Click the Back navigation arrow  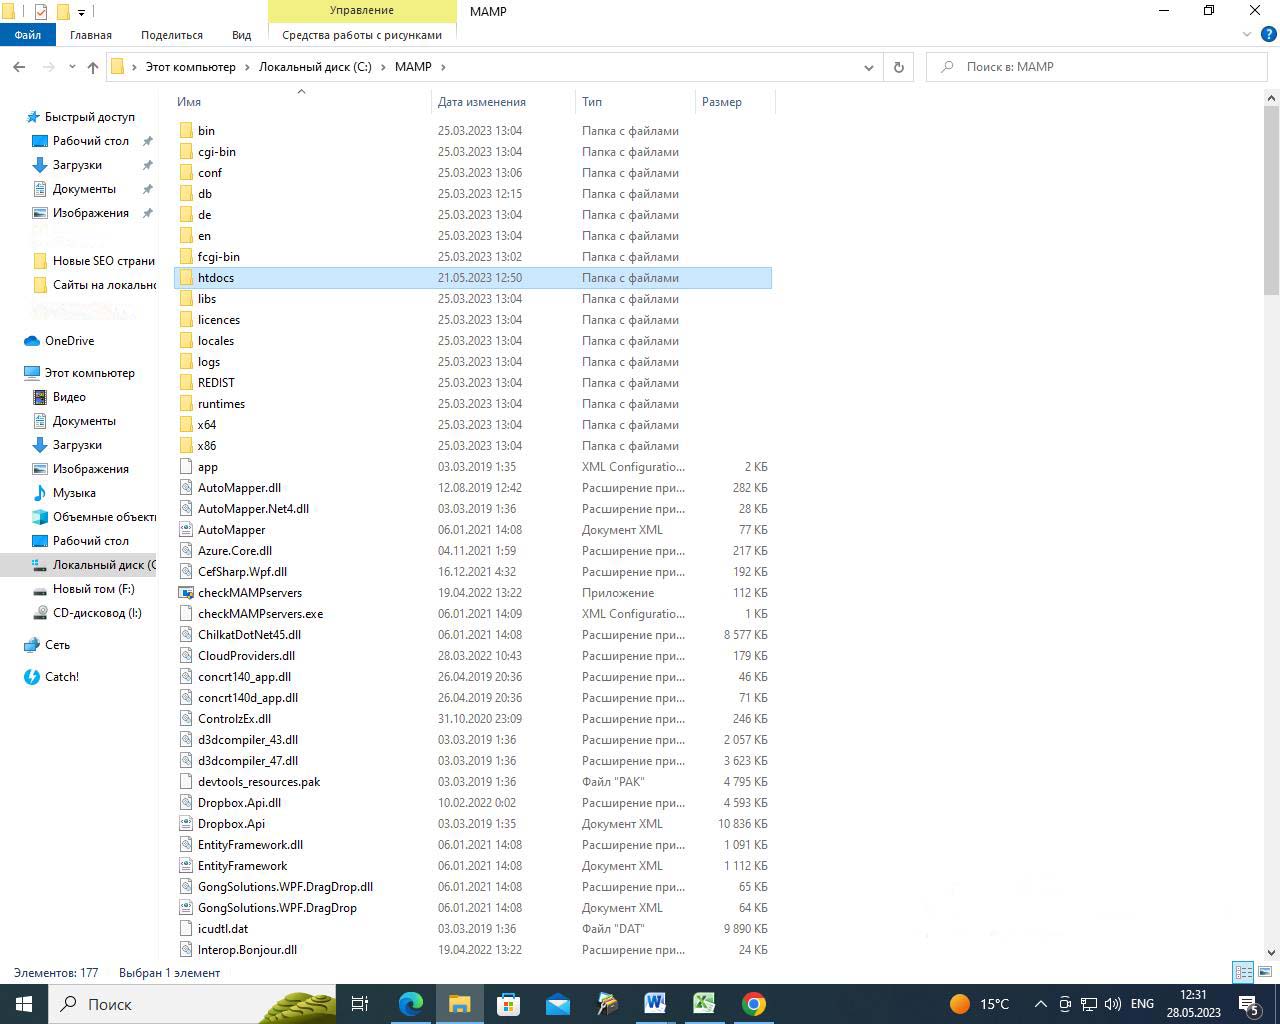point(19,67)
